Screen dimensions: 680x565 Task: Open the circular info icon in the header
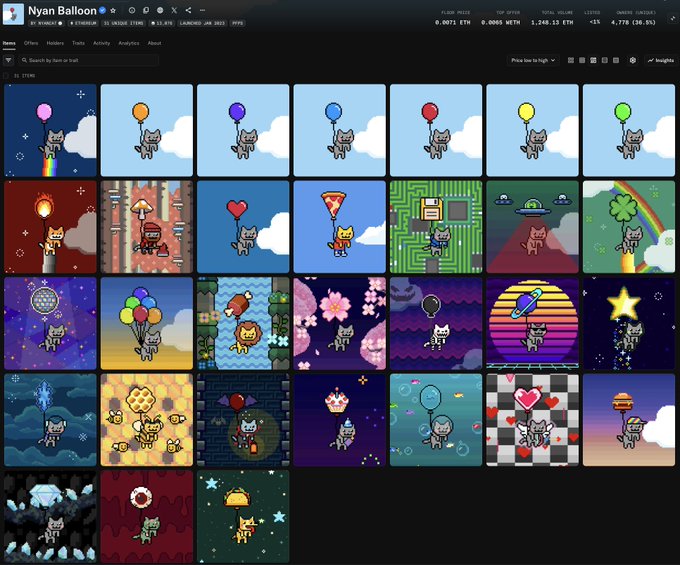pos(132,10)
